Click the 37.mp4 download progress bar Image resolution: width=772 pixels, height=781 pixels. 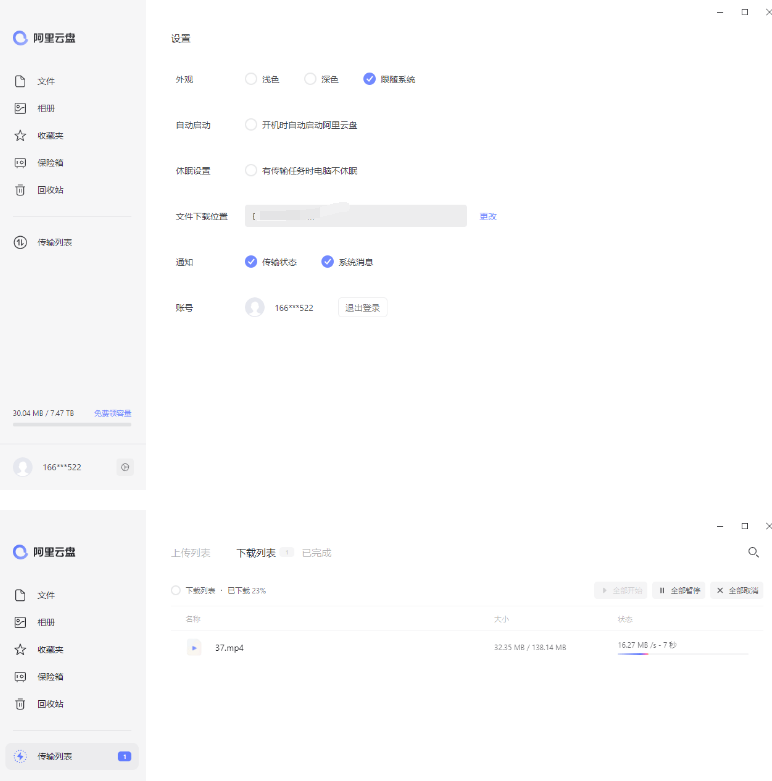683,653
